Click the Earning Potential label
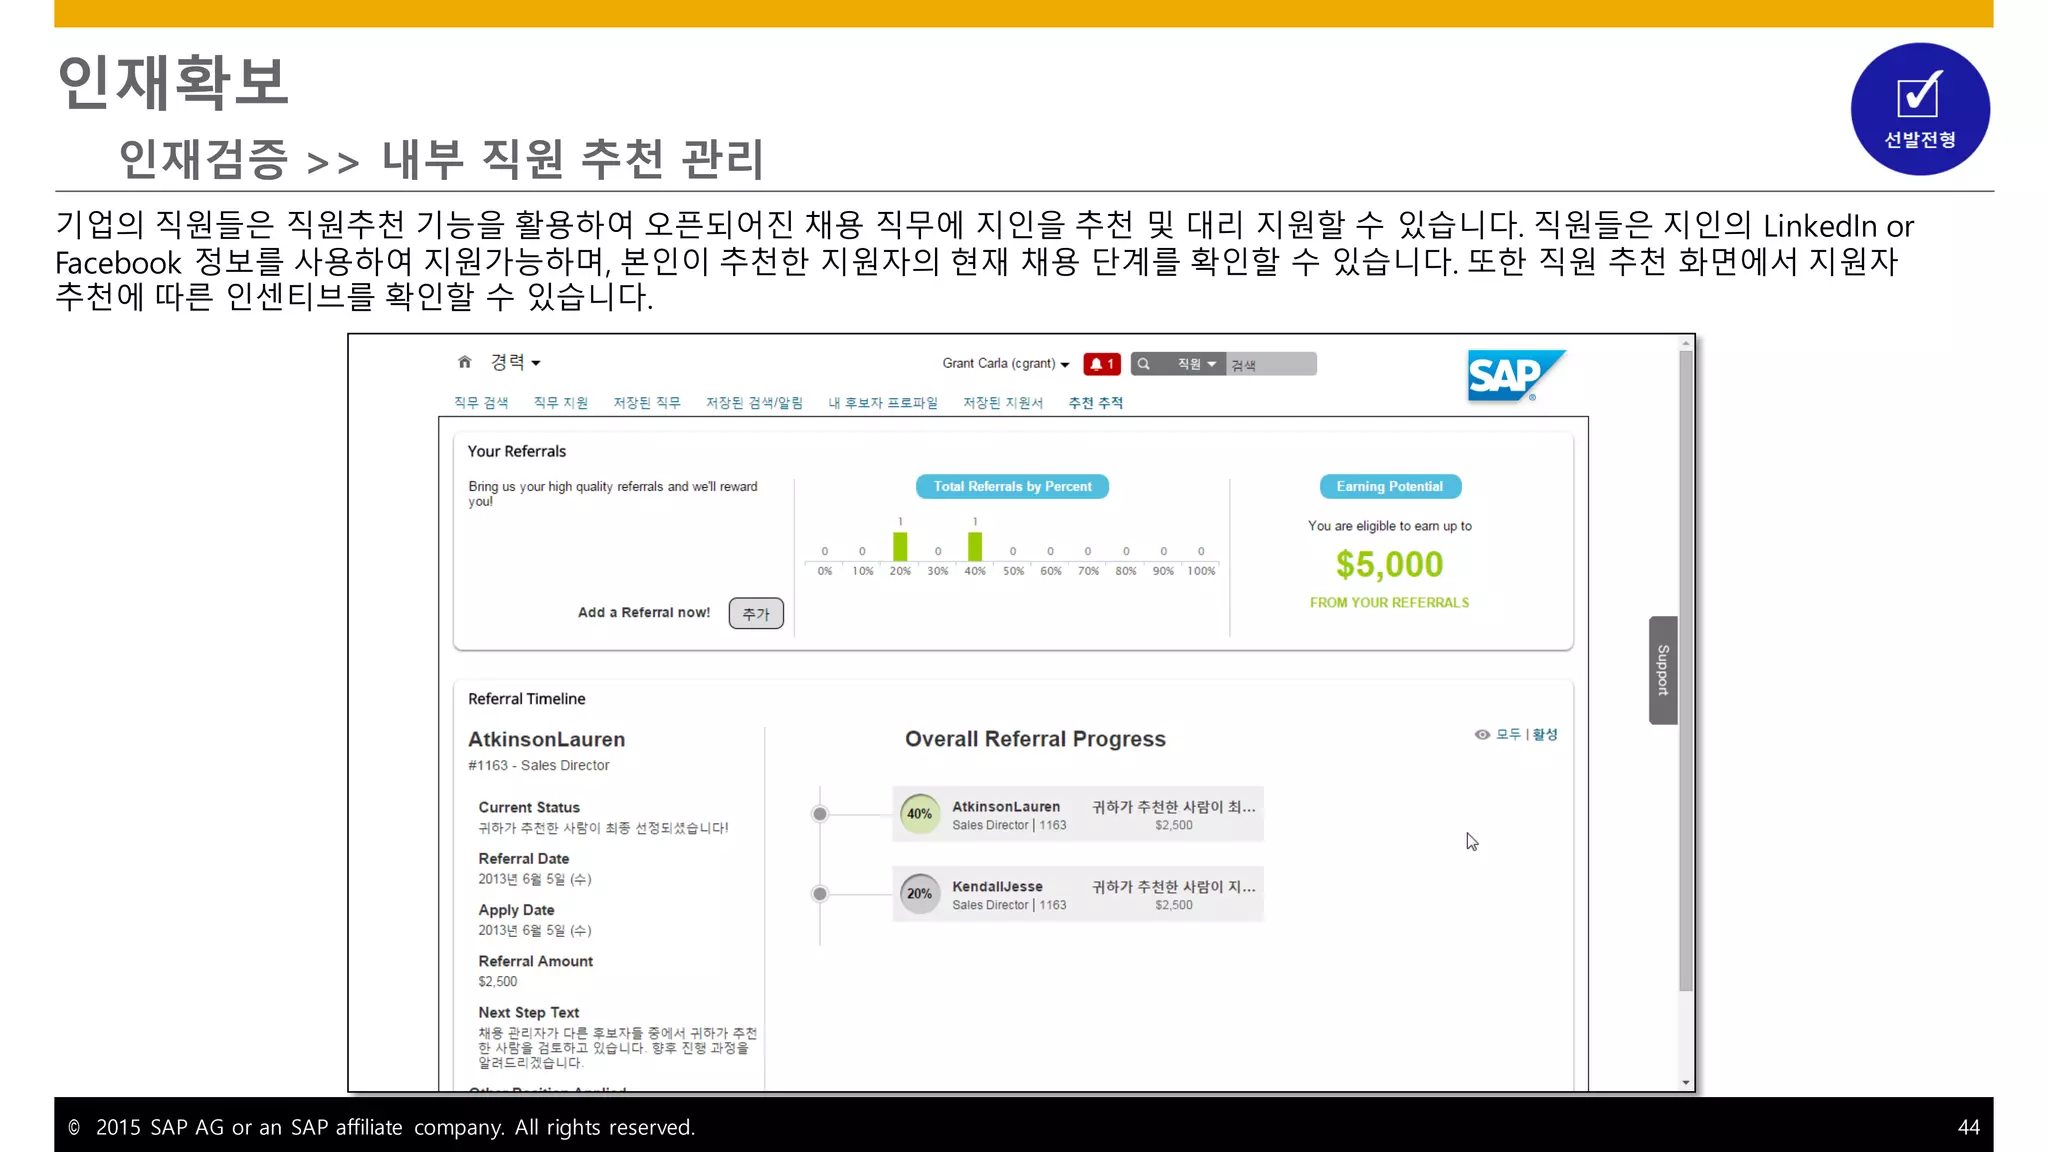This screenshot has height=1152, width=2048. coord(1390,486)
